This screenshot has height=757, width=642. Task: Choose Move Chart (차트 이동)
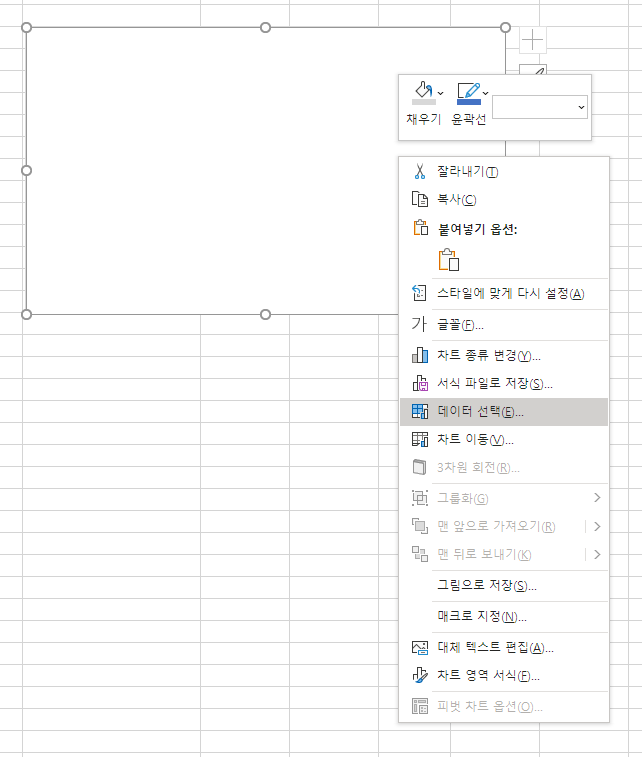click(x=504, y=439)
